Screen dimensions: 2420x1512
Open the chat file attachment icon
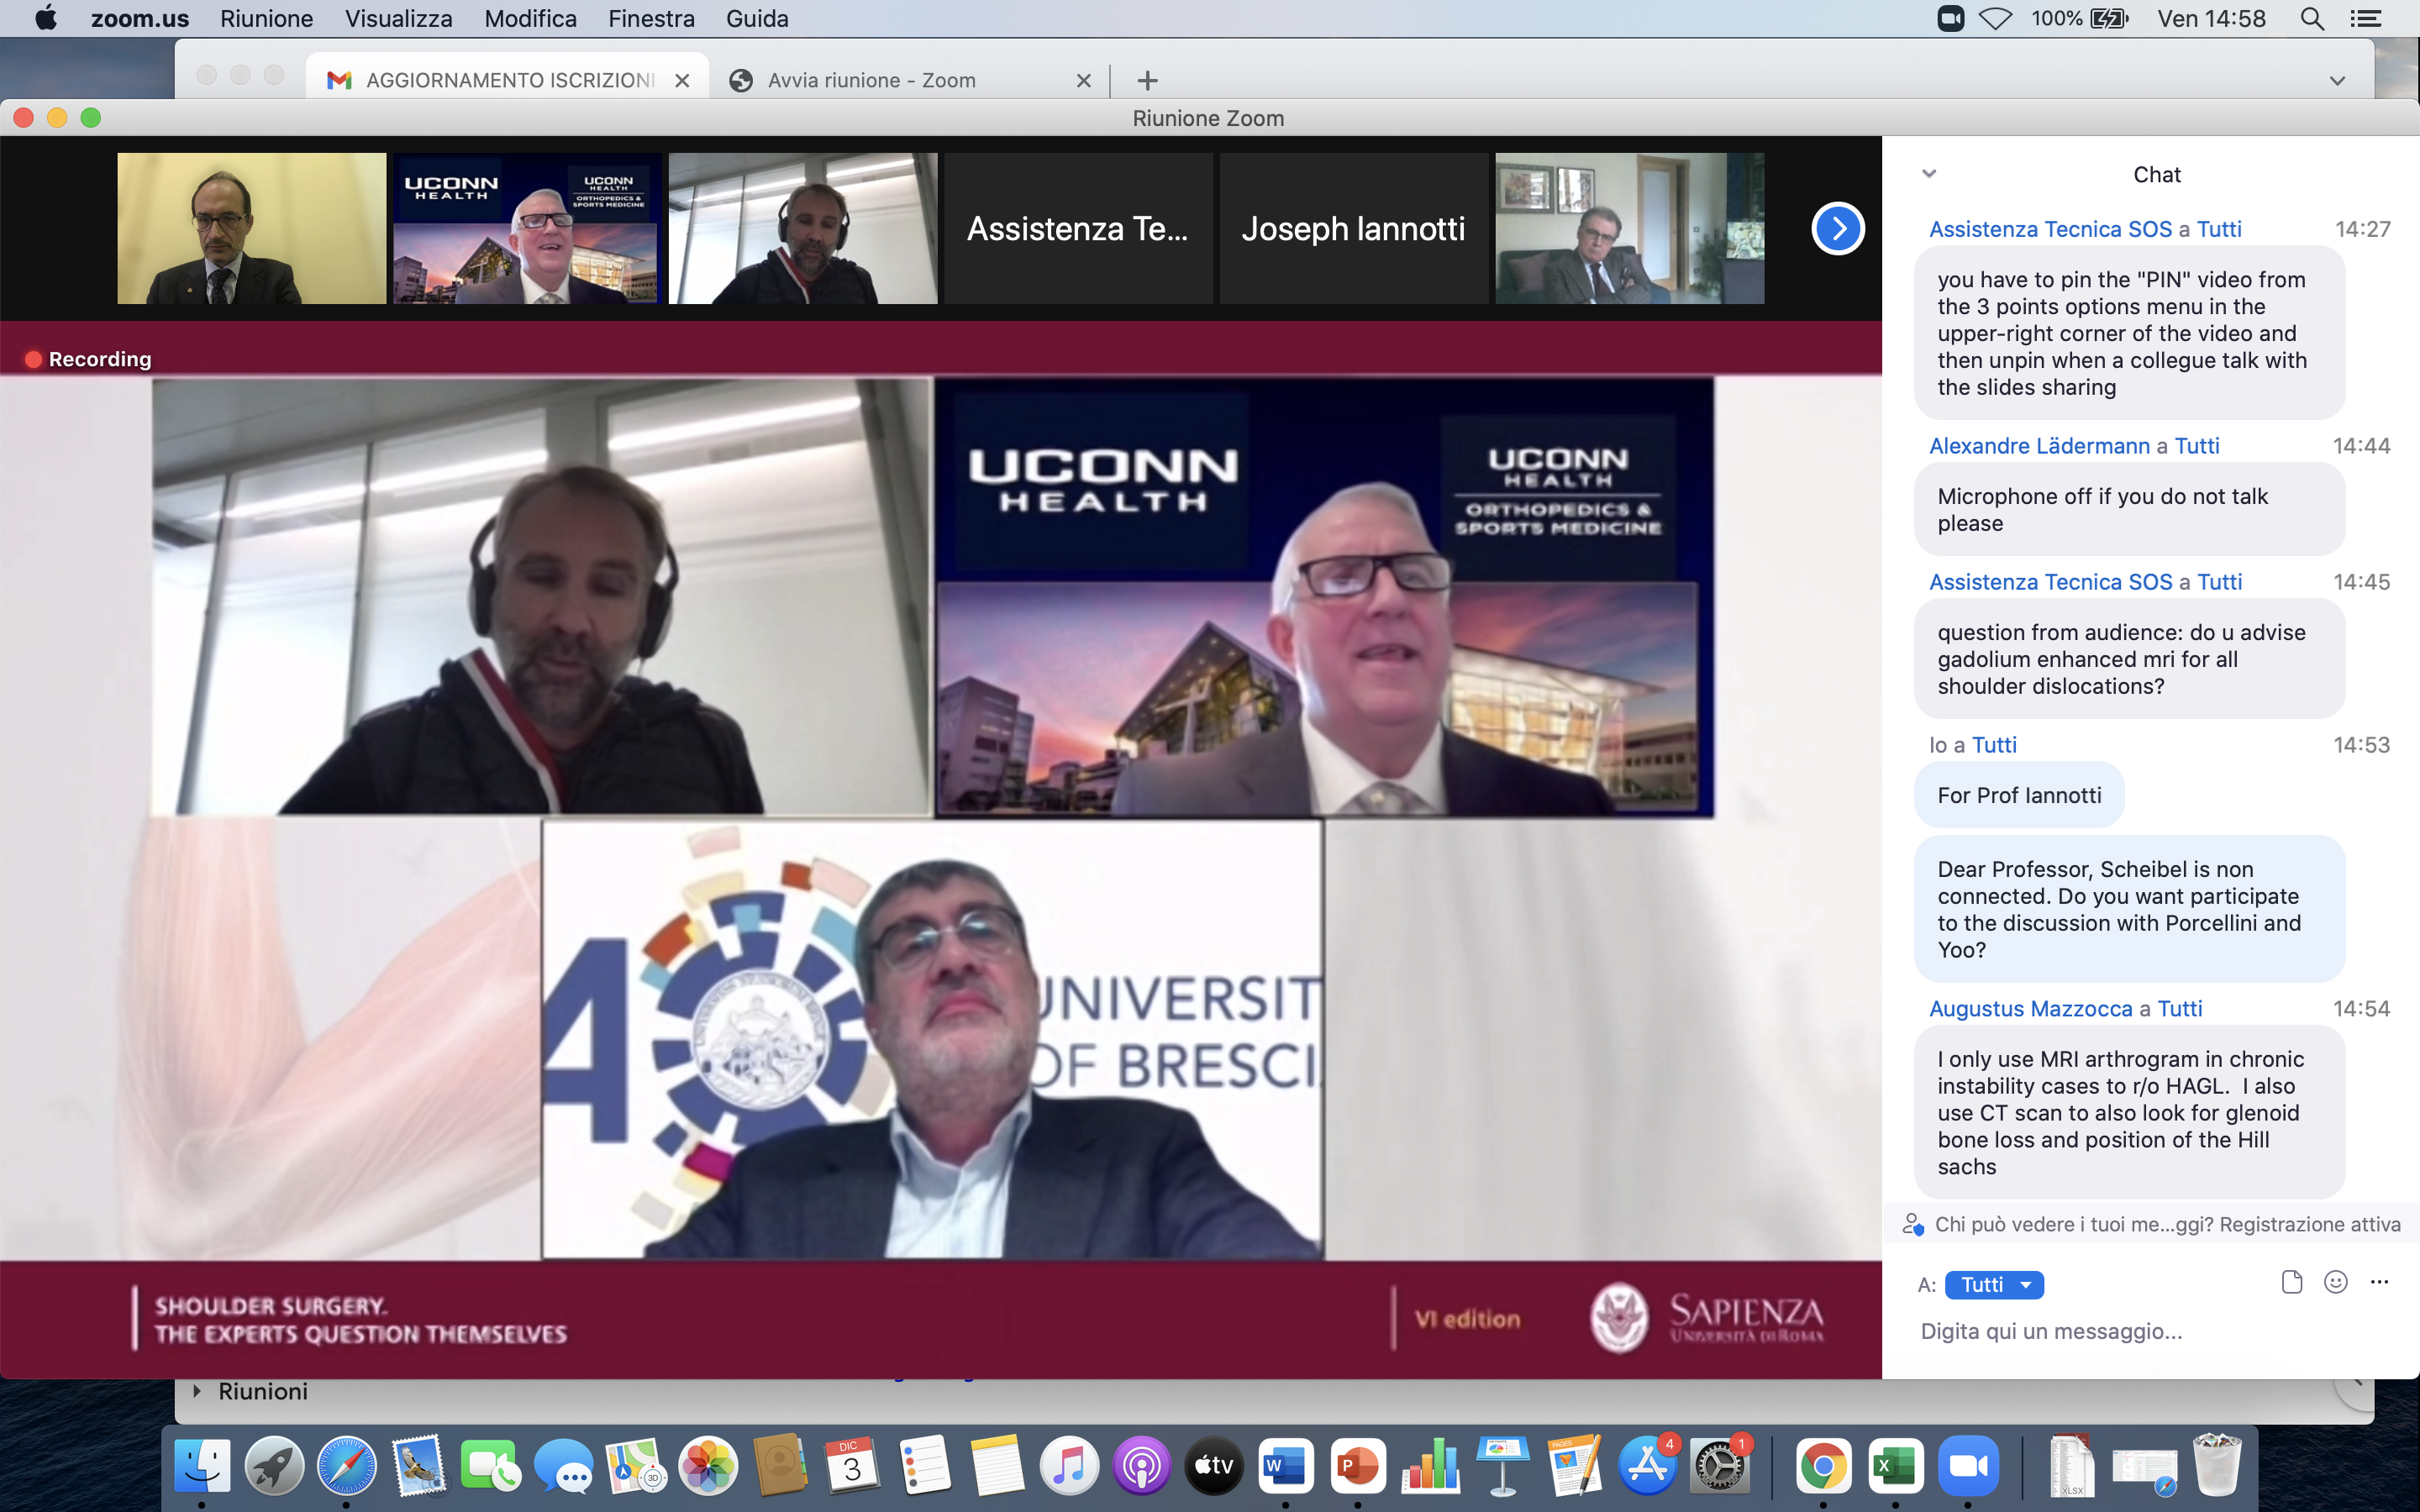pos(2291,1283)
